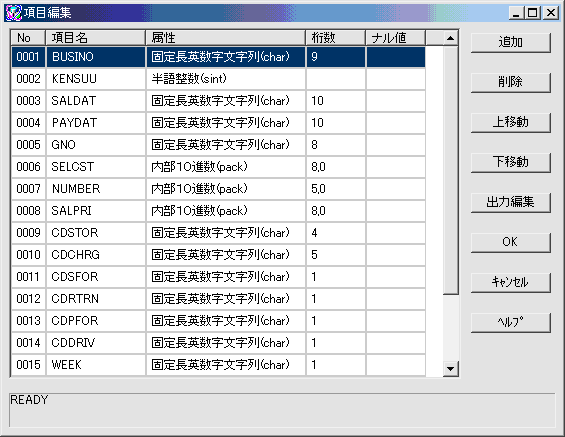
Task: Click row number 0002
Action: (x=28, y=79)
